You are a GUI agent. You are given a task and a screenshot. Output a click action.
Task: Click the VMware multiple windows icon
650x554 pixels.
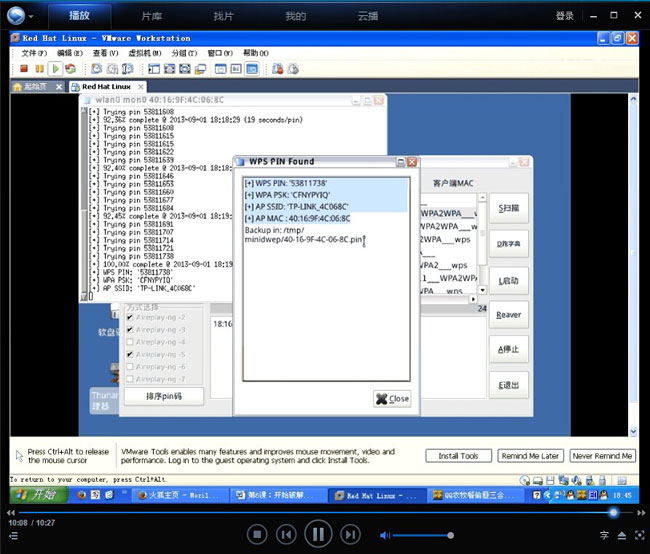click(201, 69)
